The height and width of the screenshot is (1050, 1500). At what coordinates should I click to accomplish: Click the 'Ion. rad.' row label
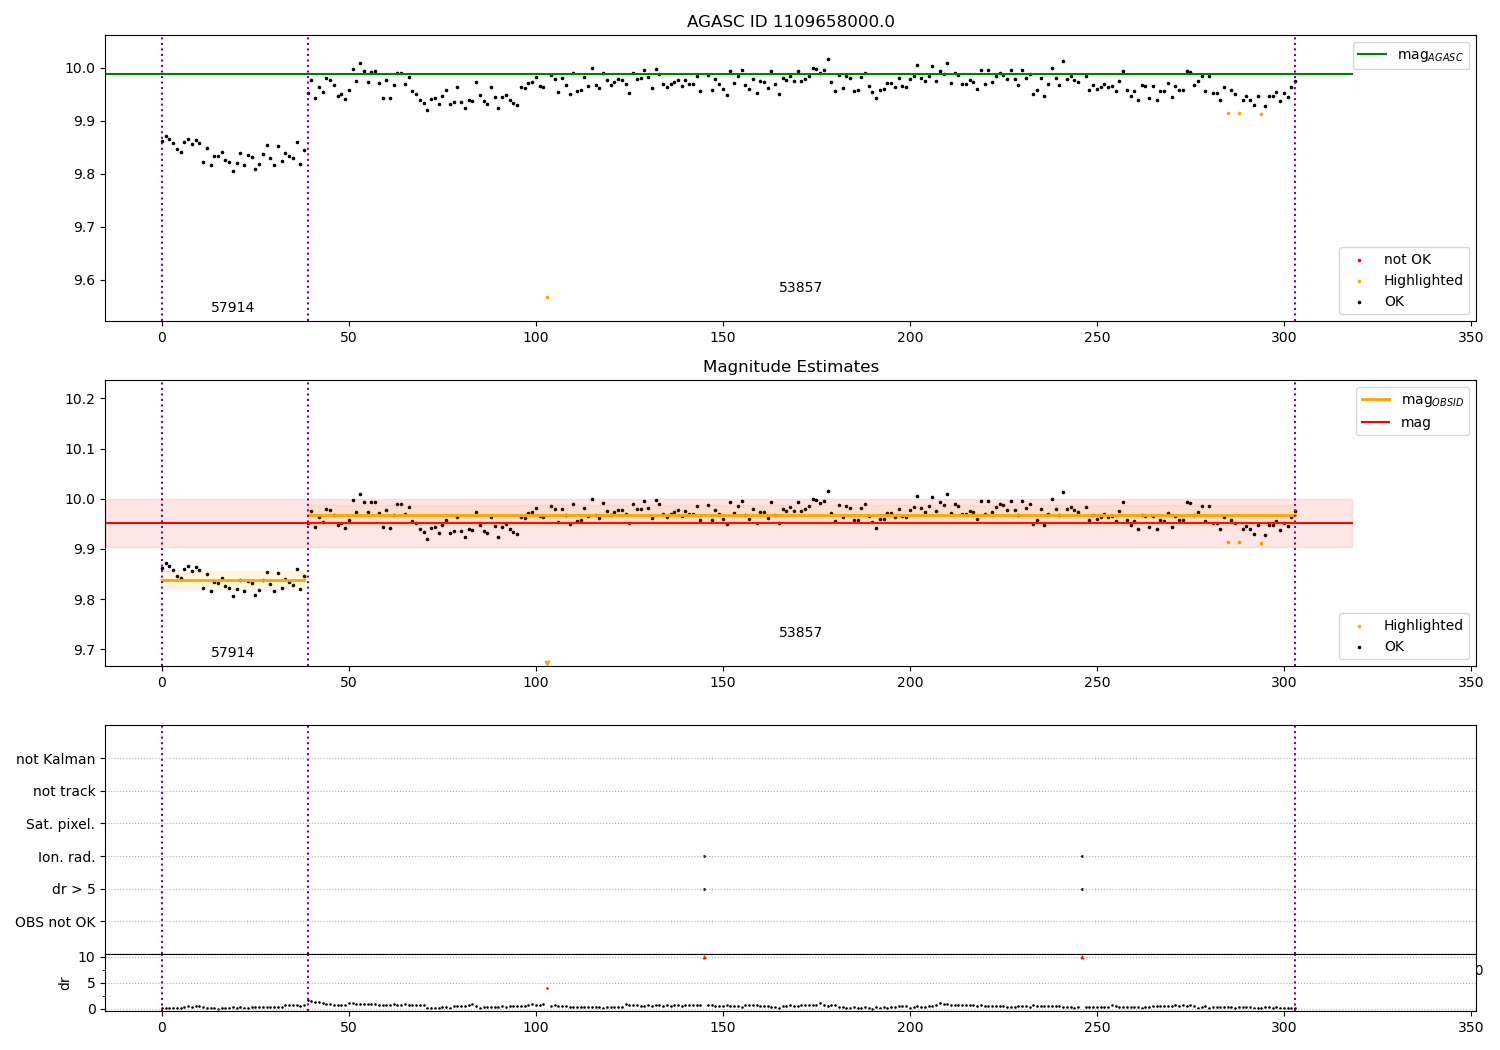click(67, 857)
